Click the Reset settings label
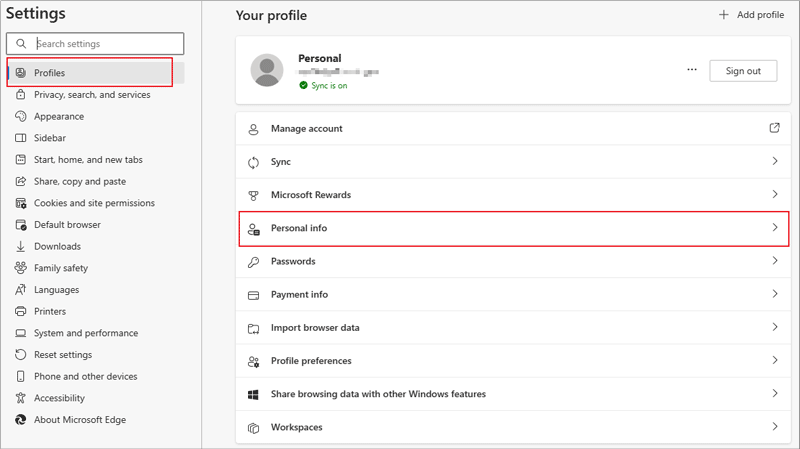Screen dimensions: 800x449 click(x=63, y=355)
